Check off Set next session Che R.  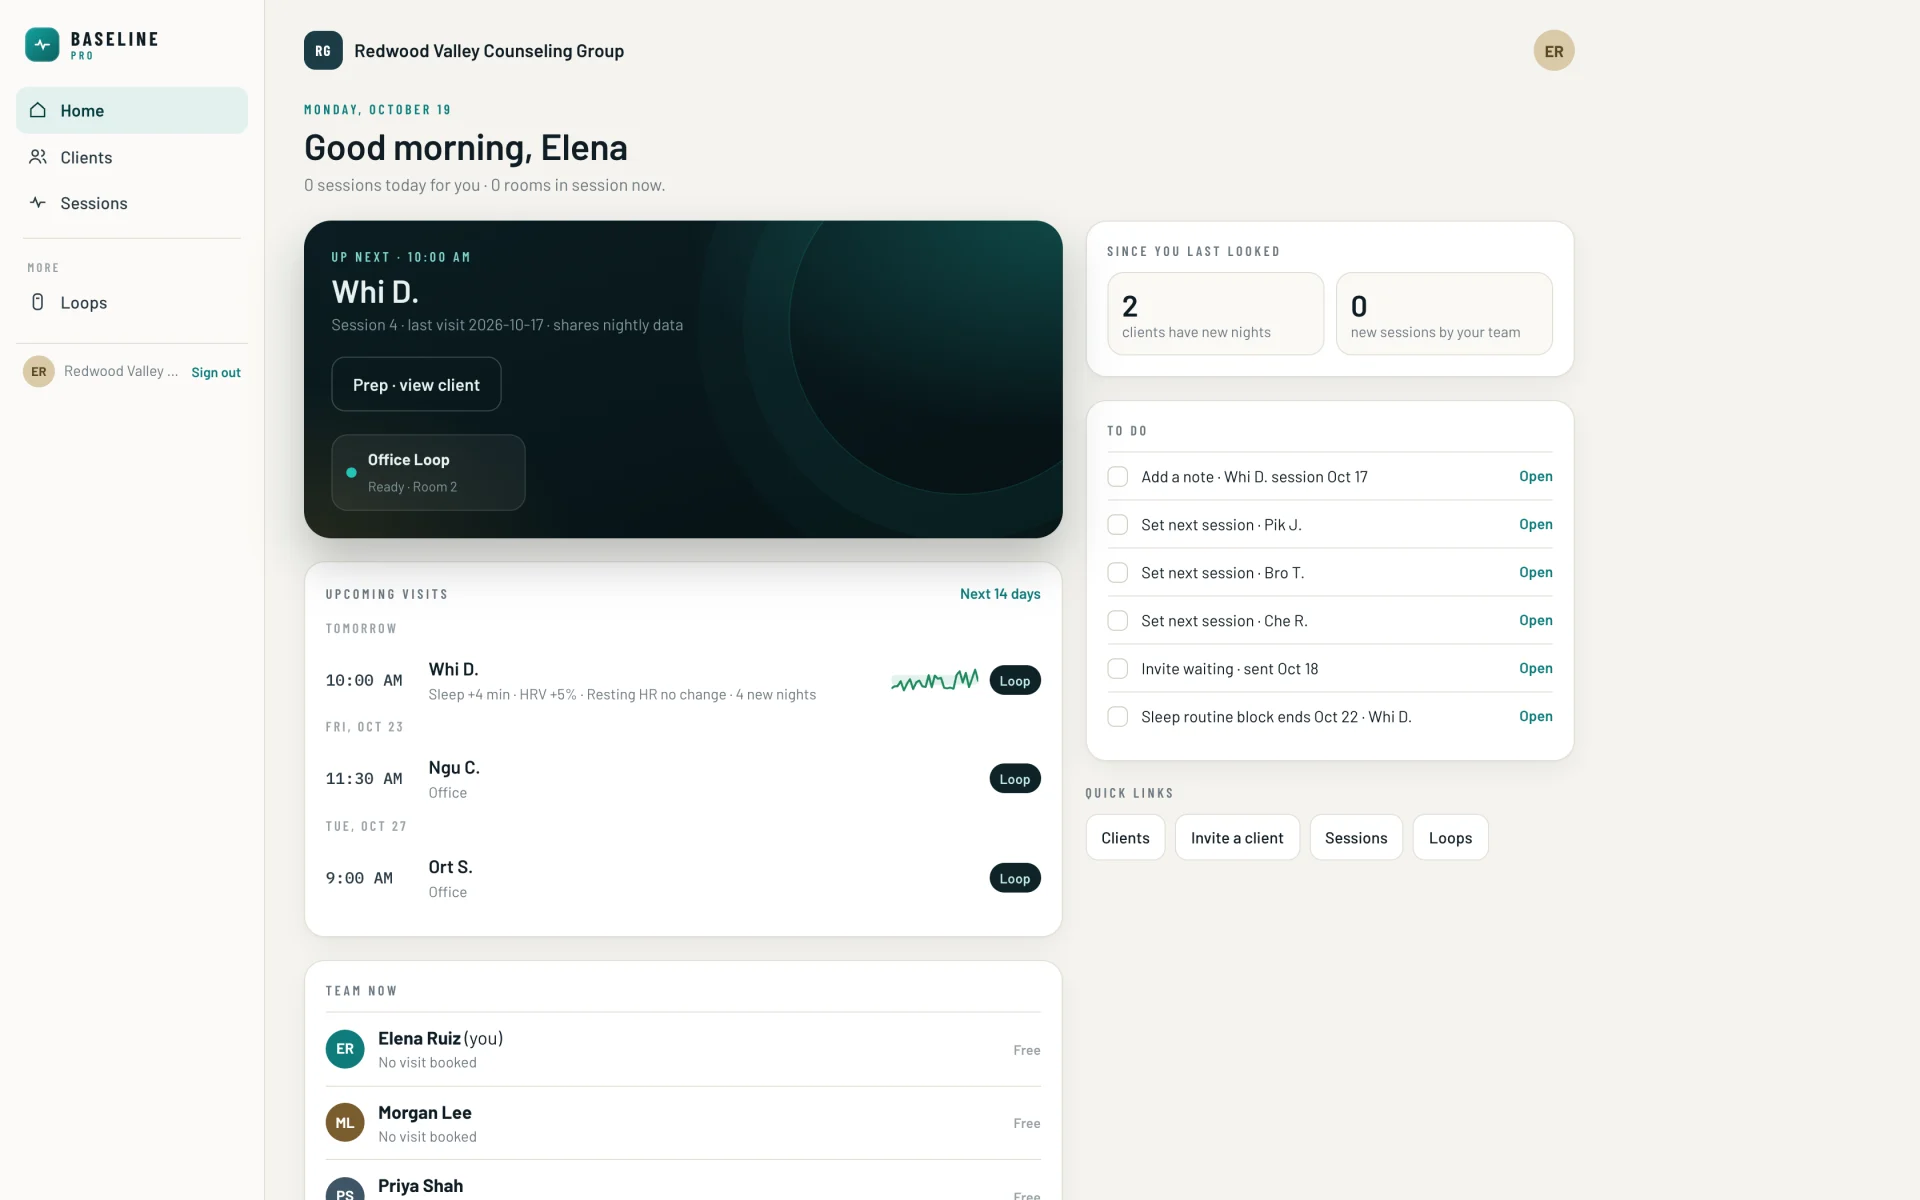click(x=1118, y=621)
